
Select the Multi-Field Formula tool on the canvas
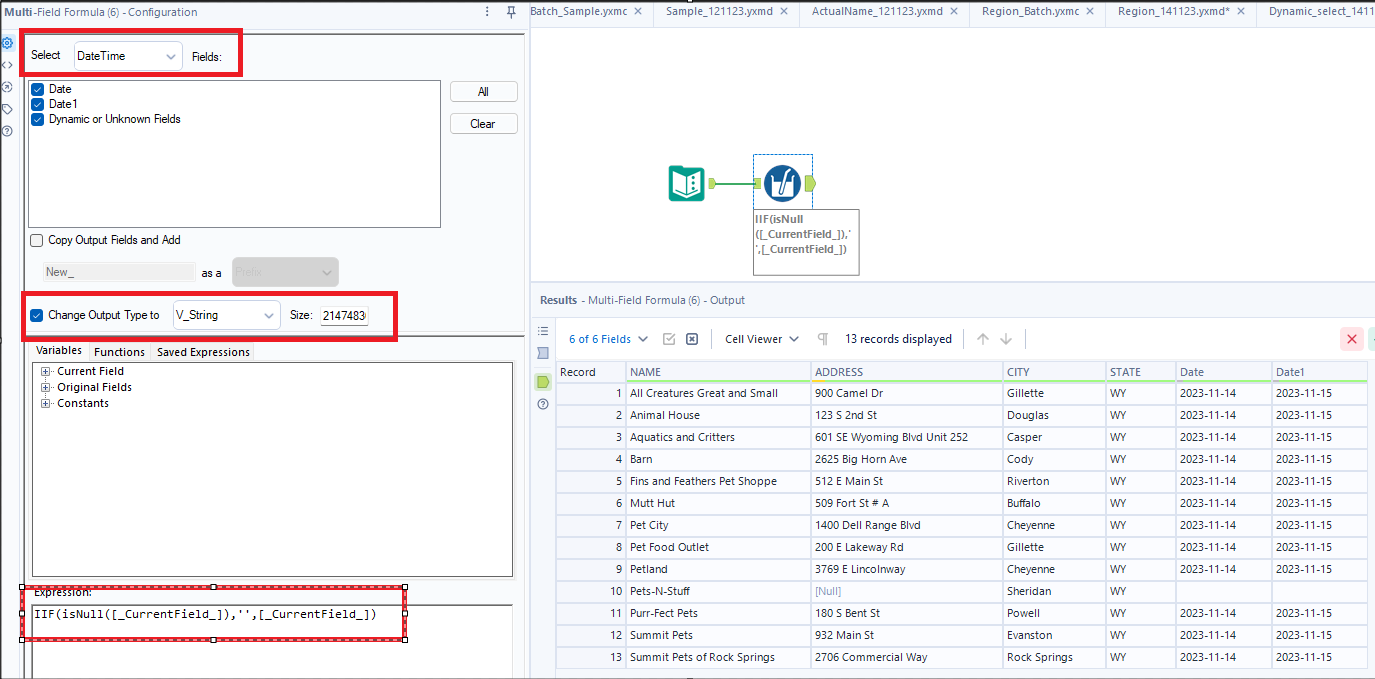[x=782, y=183]
